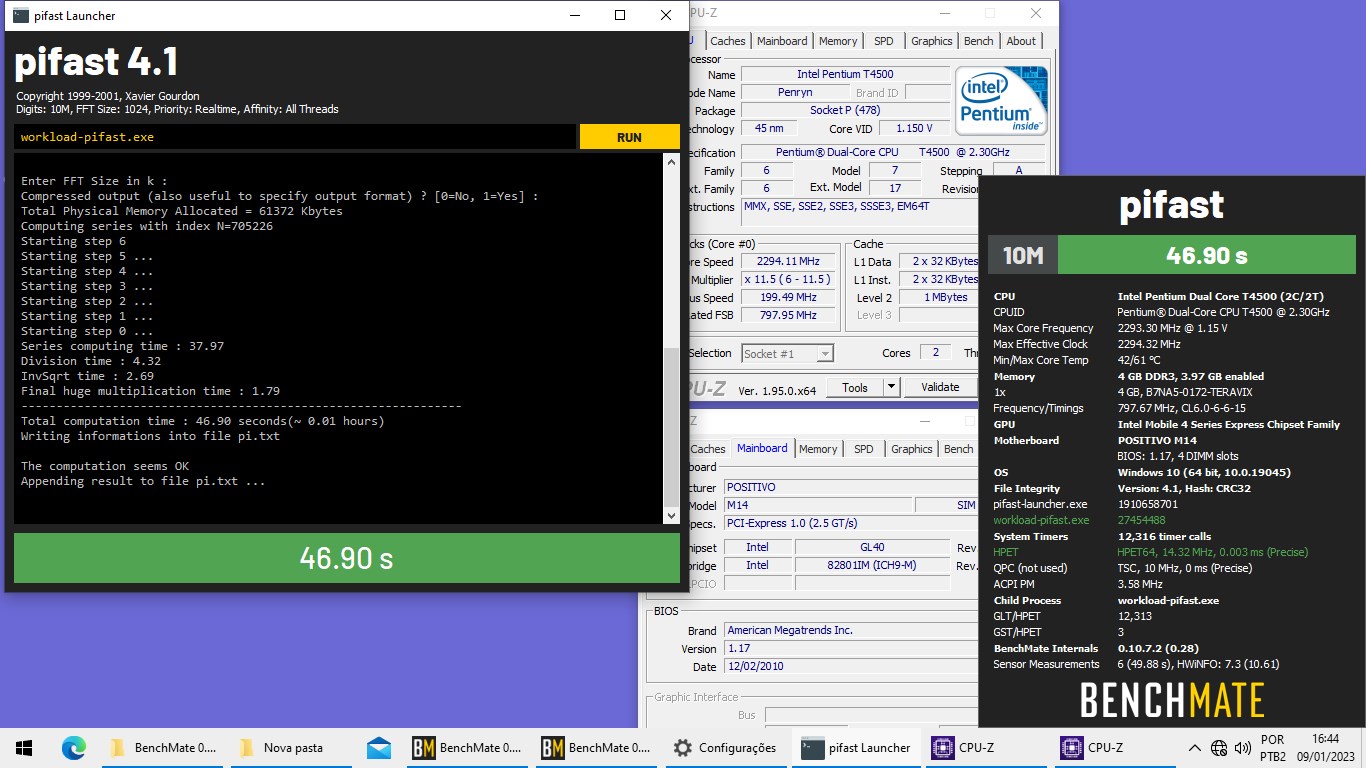Click the Intel Pentium T4500 Name field
The image size is (1366, 768).
[x=845, y=75]
